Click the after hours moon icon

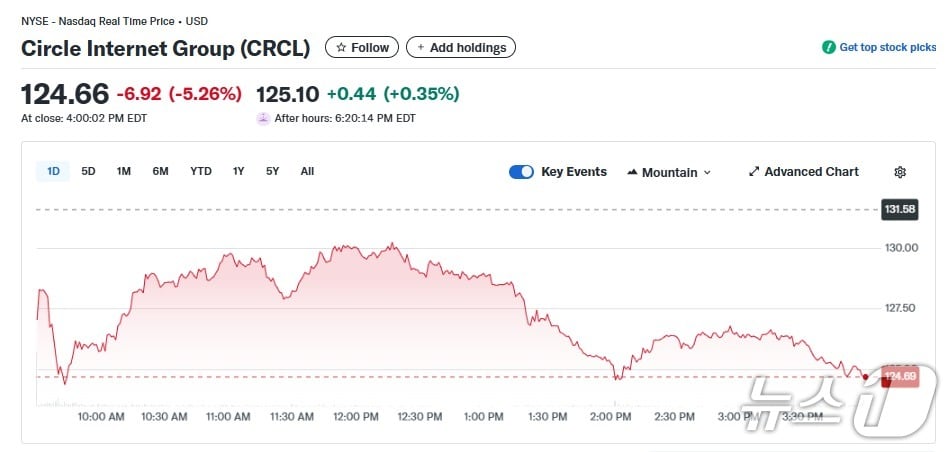point(263,118)
